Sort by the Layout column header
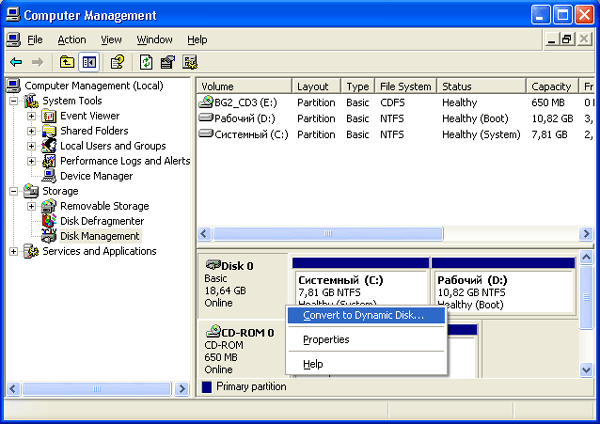 click(316, 86)
